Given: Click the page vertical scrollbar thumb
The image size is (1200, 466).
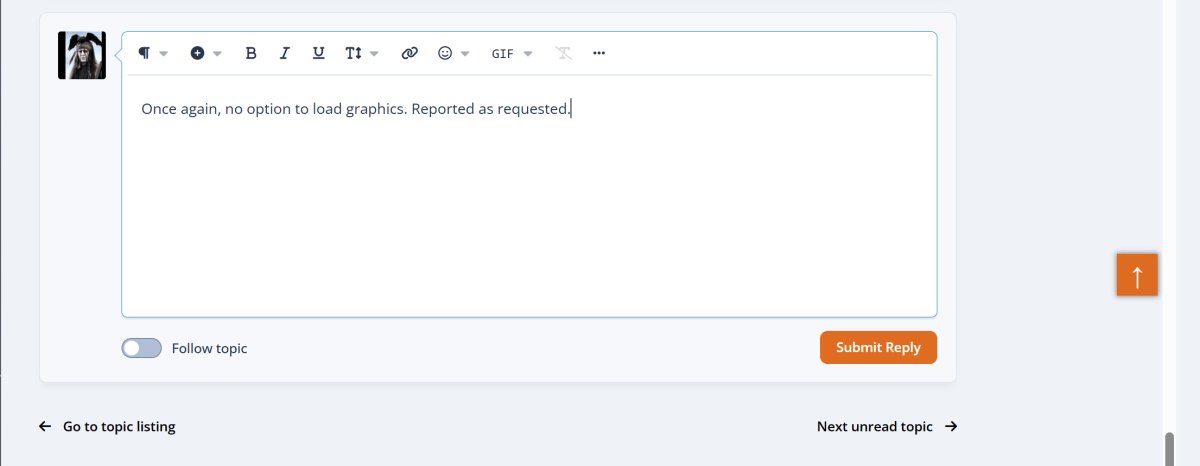Looking at the screenshot, I should pos(1168,447).
